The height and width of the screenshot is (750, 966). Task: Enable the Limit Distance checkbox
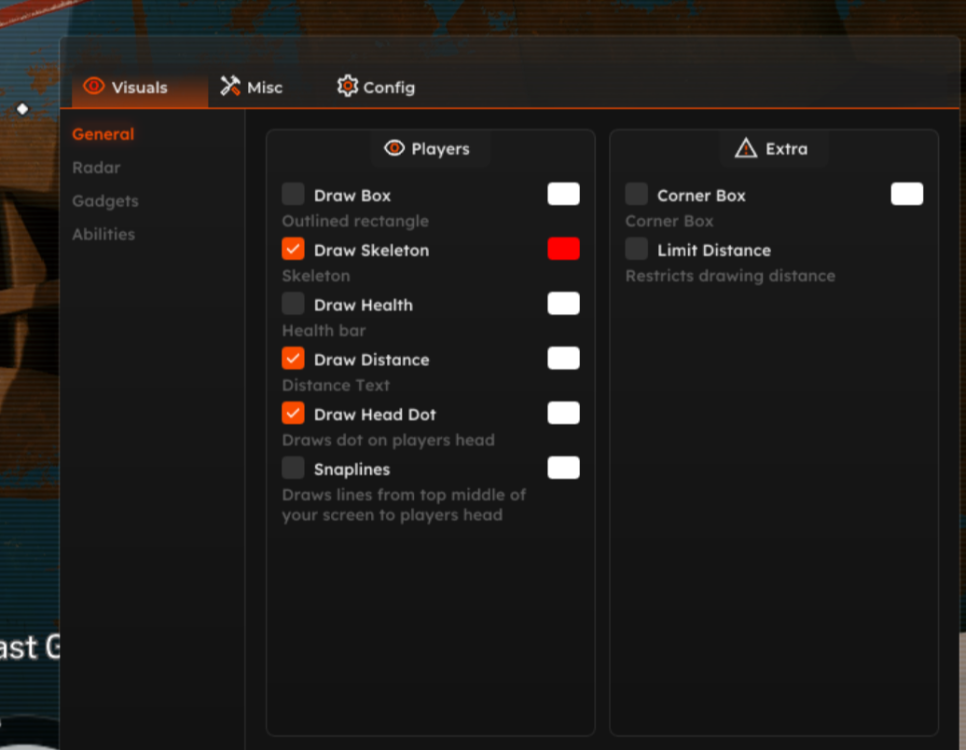click(637, 249)
